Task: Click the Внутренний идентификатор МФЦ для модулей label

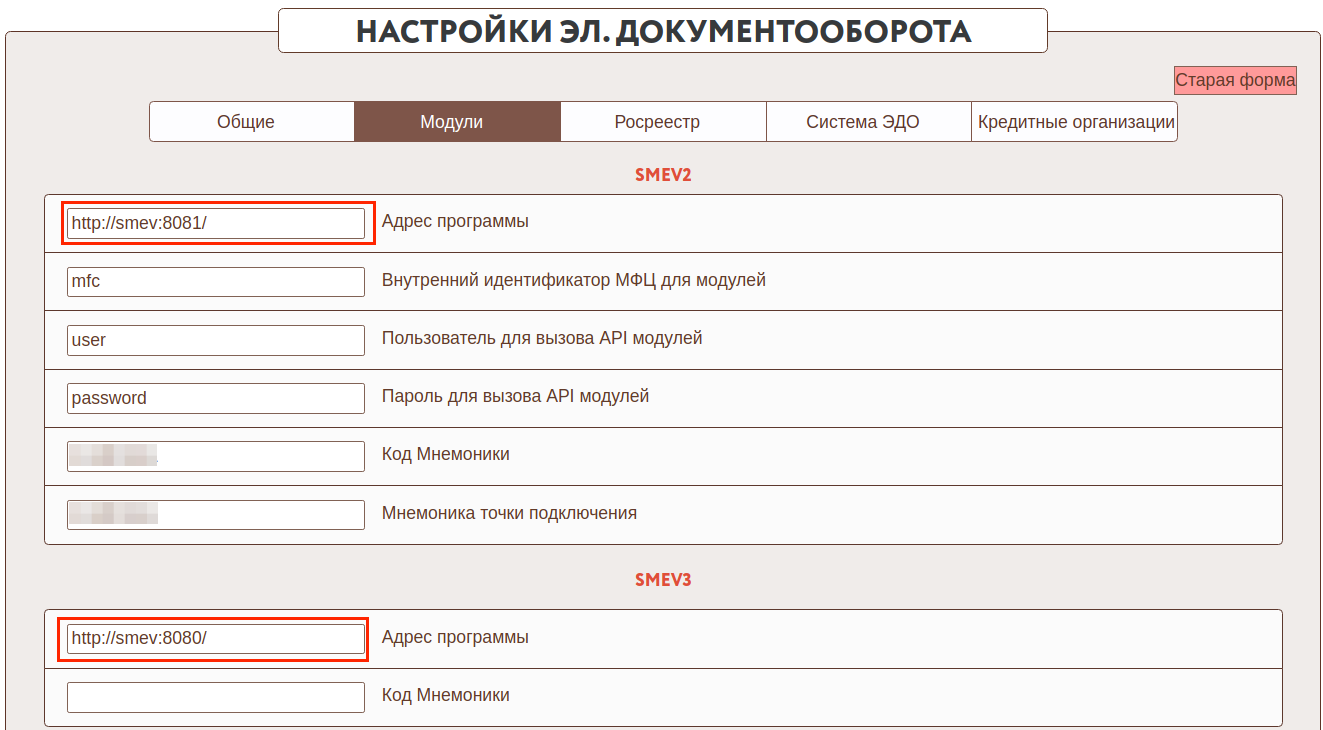Action: [573, 280]
